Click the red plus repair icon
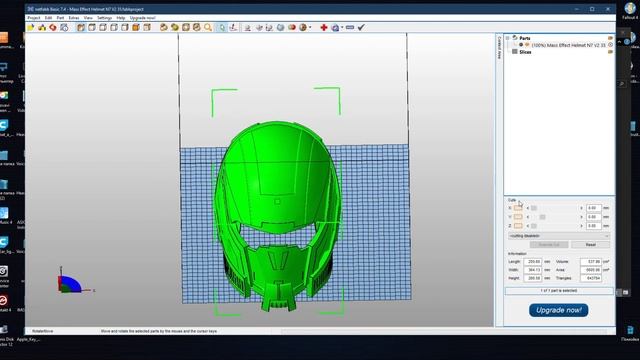Viewport: 640px width, 360px height. point(324,27)
